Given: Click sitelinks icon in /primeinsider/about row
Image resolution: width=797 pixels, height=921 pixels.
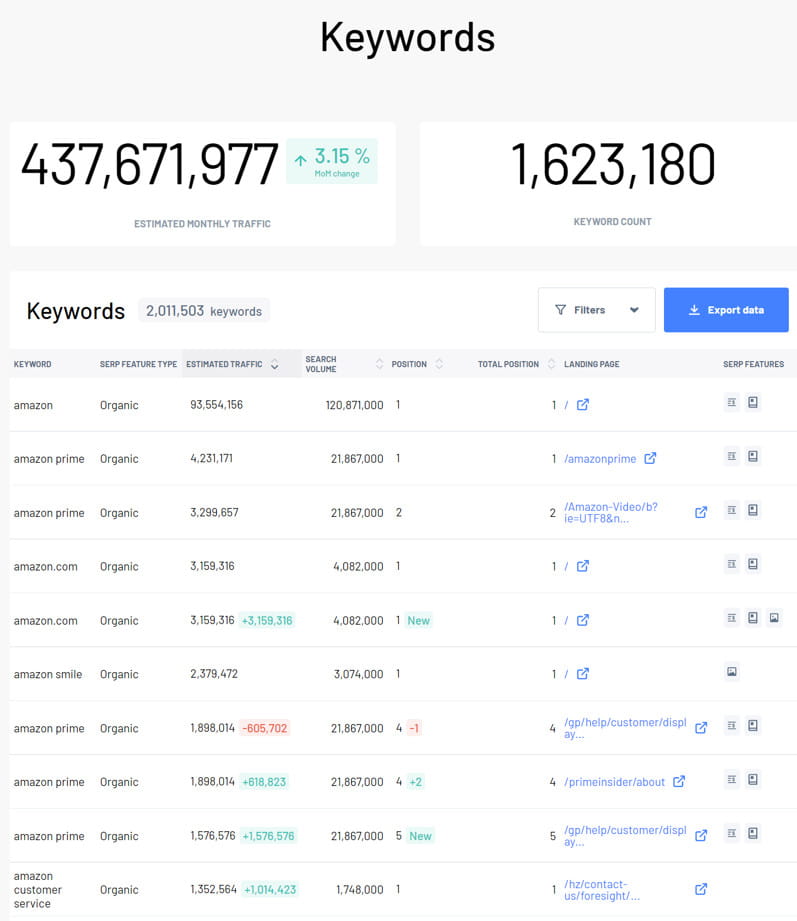Looking at the screenshot, I should (x=732, y=779).
